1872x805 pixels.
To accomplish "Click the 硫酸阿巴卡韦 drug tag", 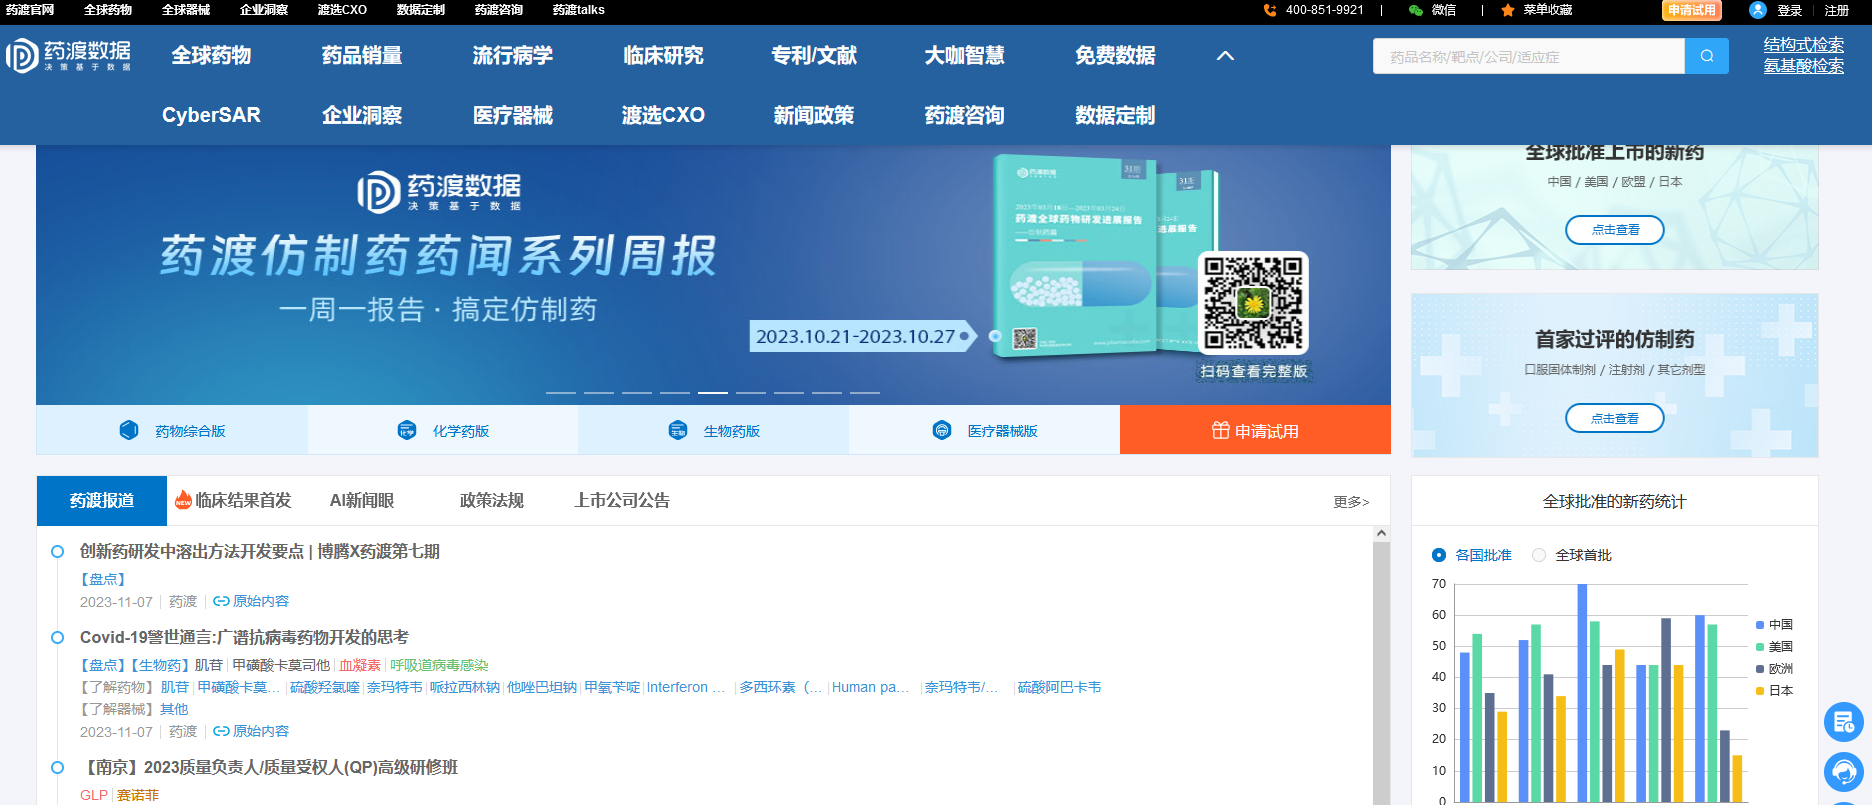I will pyautogui.click(x=1059, y=687).
